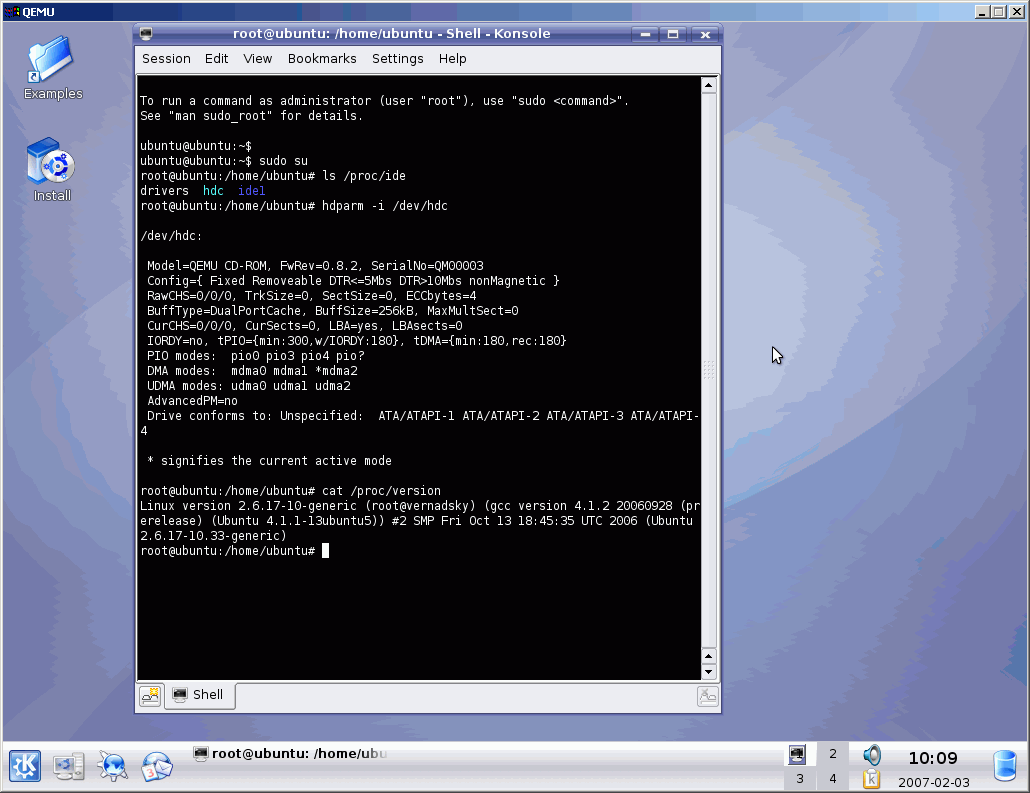Click the 'SerialNo=QM00003' text
The height and width of the screenshot is (793, 1030).
coord(427,265)
